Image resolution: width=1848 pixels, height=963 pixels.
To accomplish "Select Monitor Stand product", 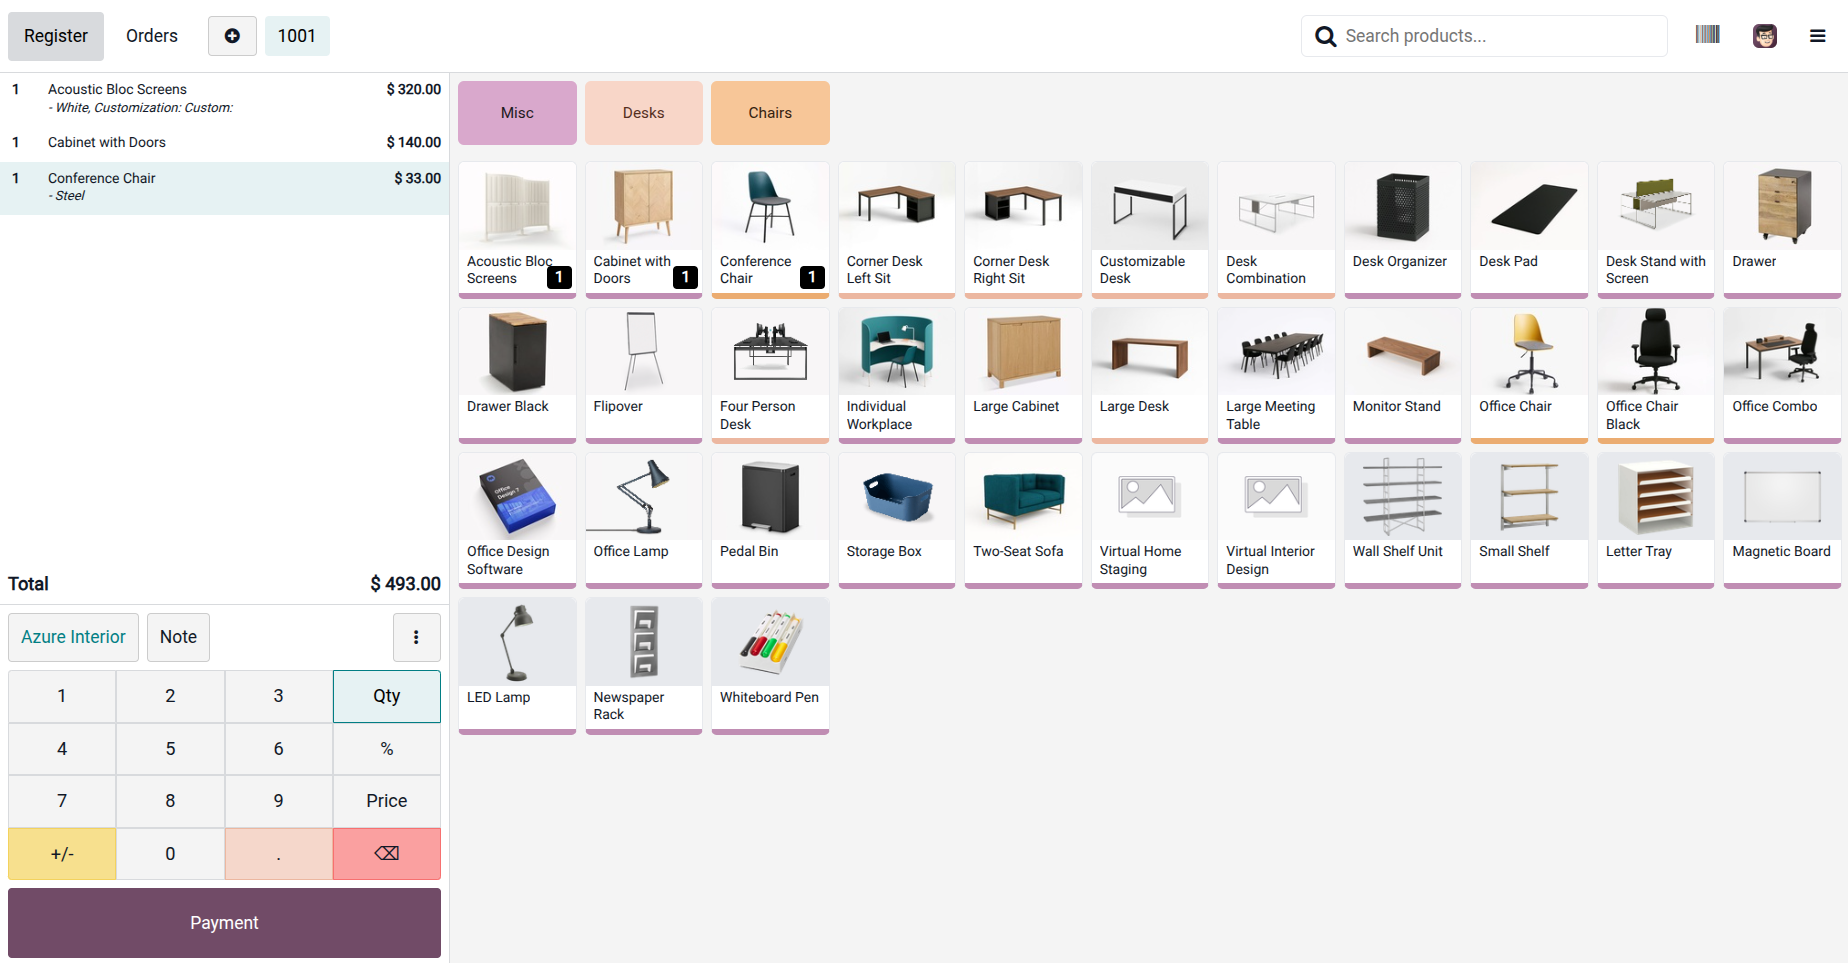I will click(1402, 375).
